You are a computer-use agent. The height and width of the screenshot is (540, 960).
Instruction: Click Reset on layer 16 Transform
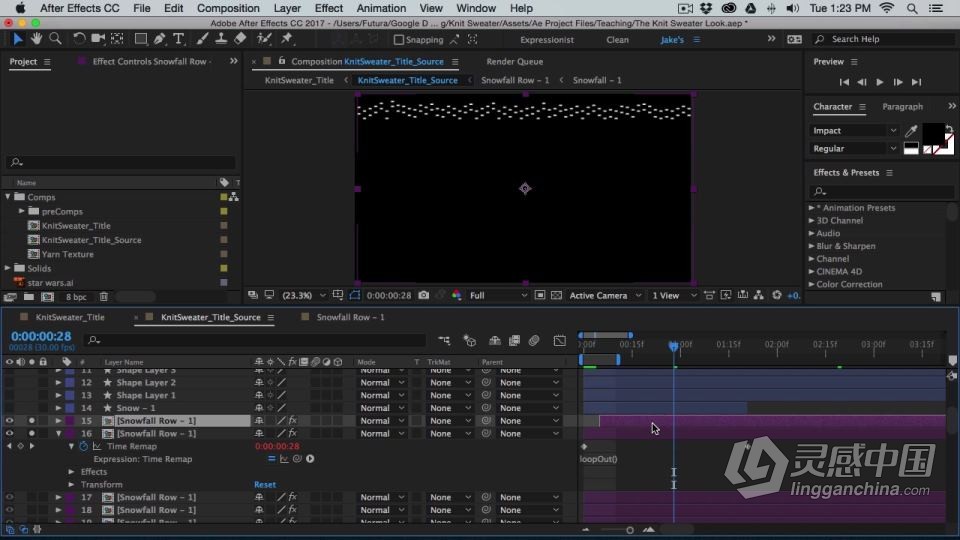point(264,484)
